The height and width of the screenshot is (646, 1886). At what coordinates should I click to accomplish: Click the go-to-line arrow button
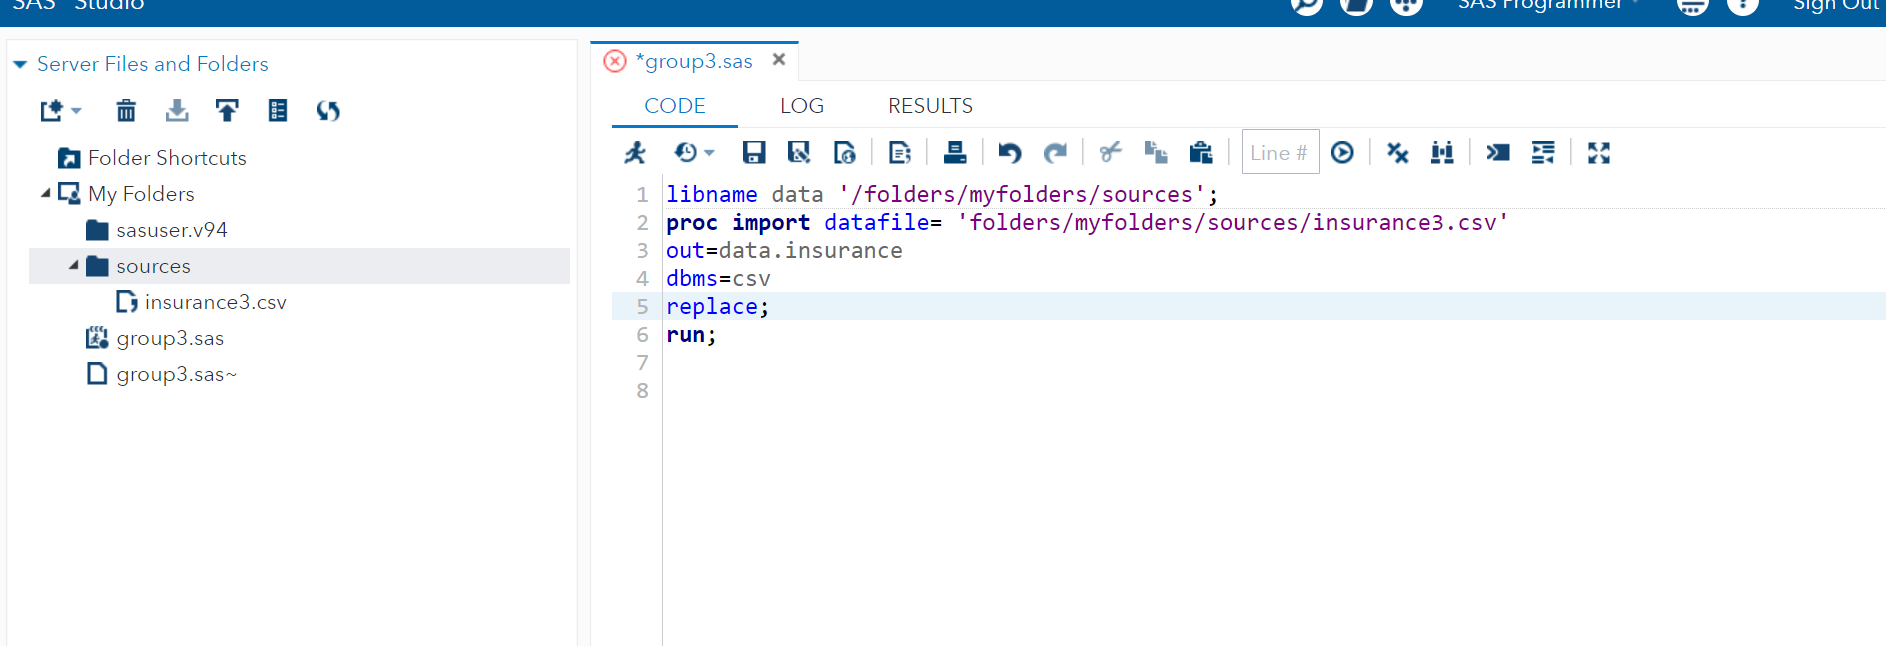[x=1342, y=153]
